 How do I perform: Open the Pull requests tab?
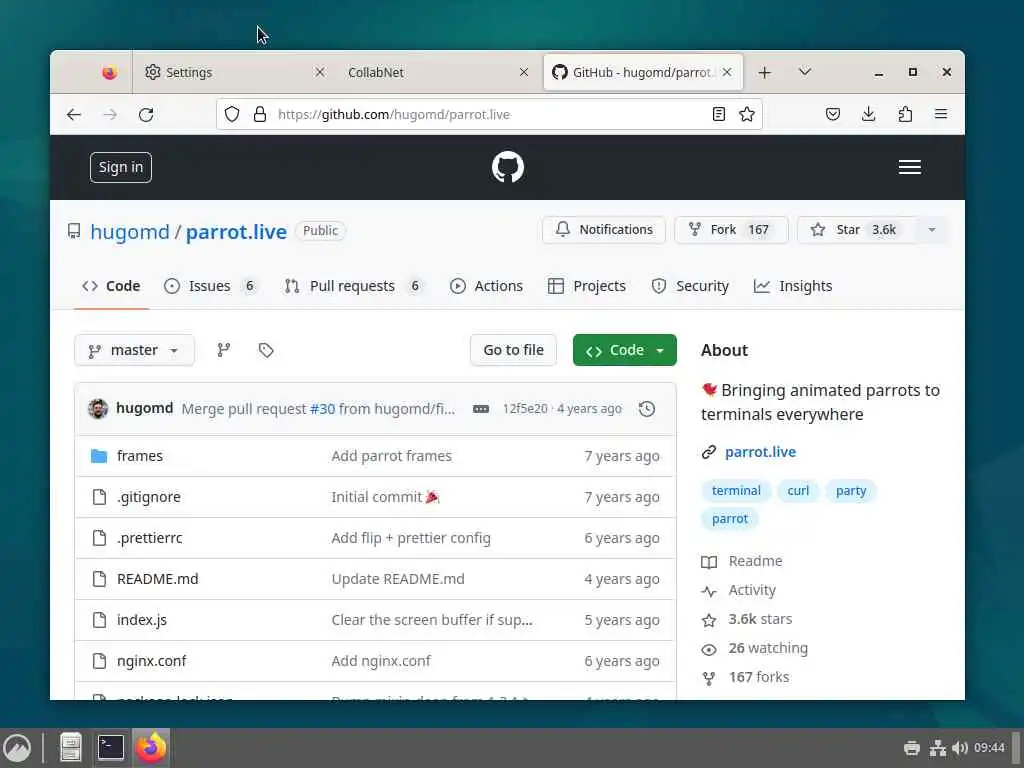click(x=353, y=287)
